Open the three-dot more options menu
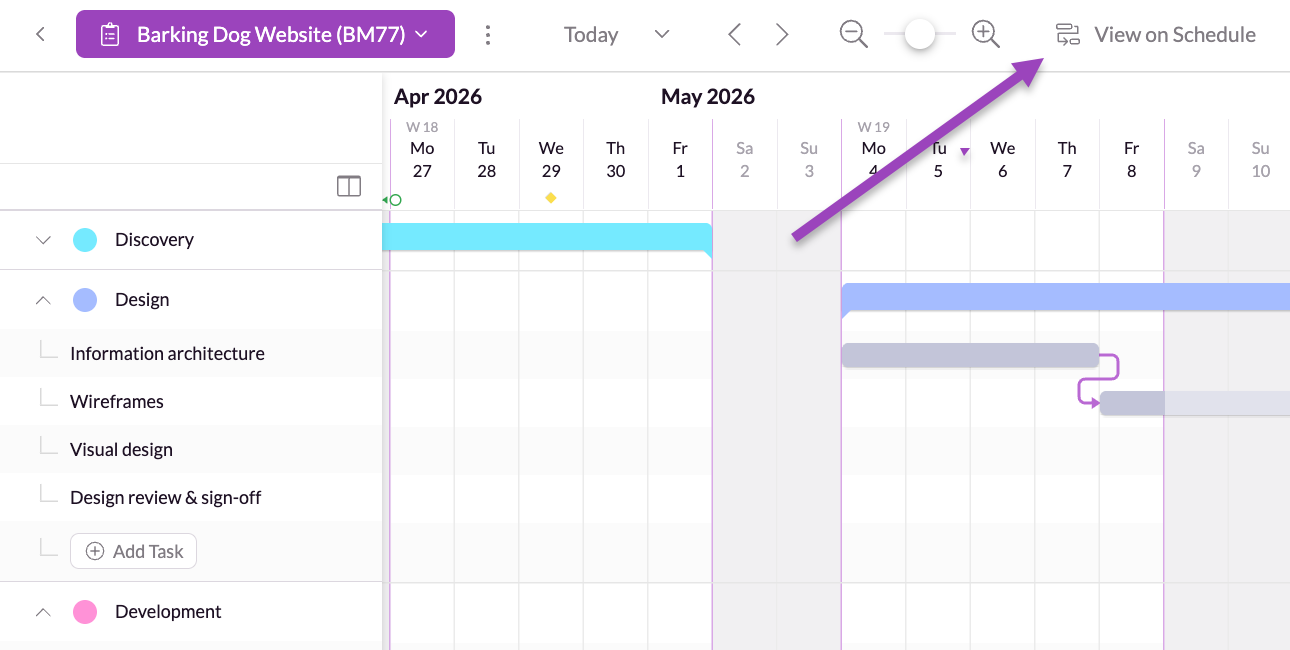This screenshot has height=650, width=1290. tap(488, 35)
